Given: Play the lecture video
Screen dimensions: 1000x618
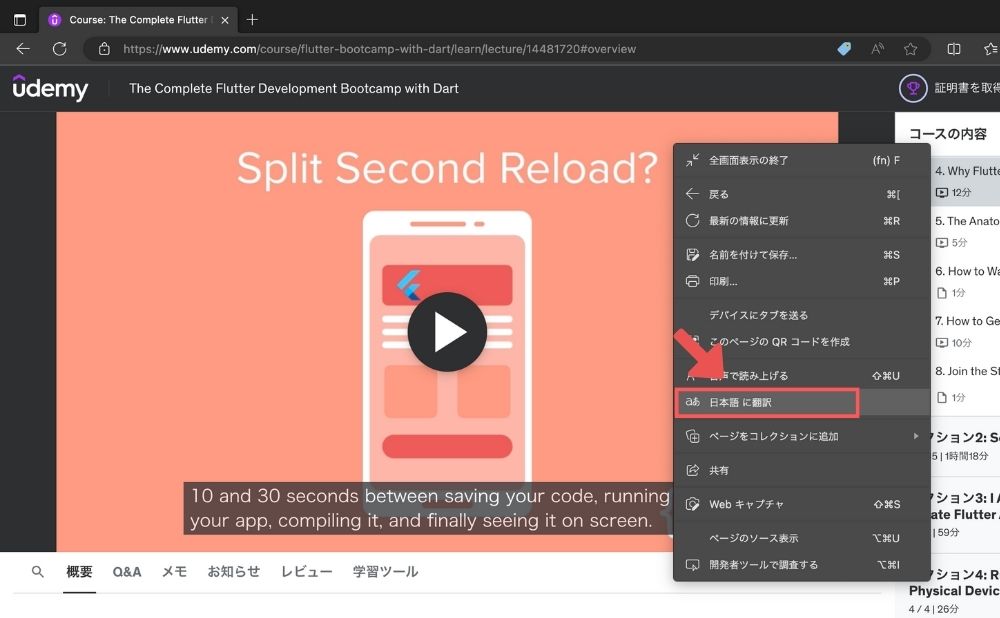Looking at the screenshot, I should pos(447,332).
